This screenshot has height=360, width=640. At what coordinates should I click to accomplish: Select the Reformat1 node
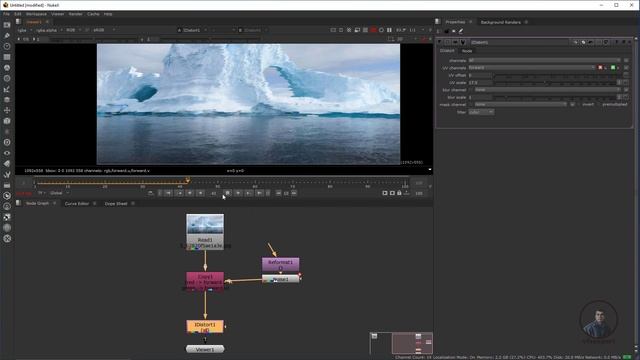pyautogui.click(x=280, y=264)
